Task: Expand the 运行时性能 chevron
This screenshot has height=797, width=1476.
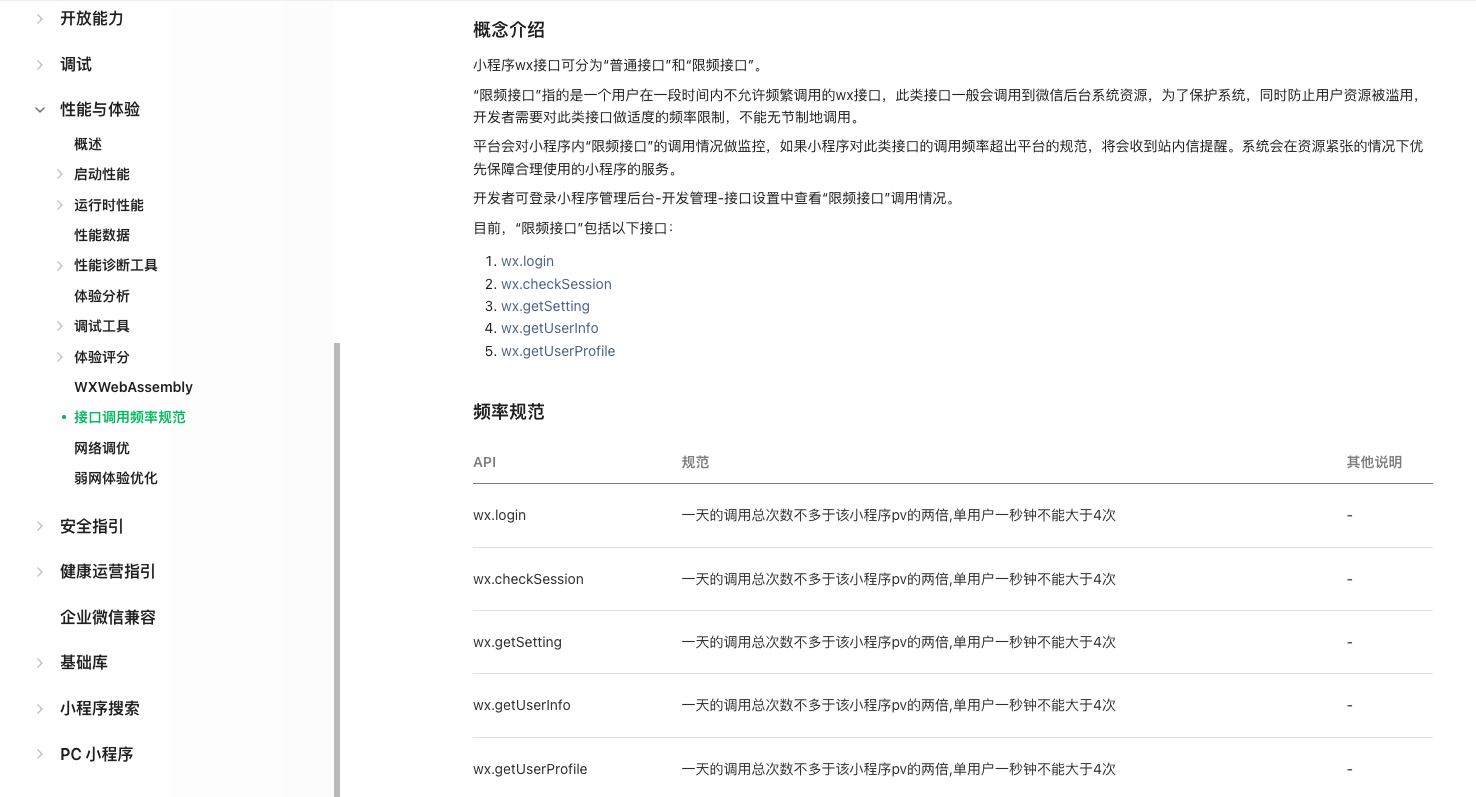Action: click(x=60, y=205)
